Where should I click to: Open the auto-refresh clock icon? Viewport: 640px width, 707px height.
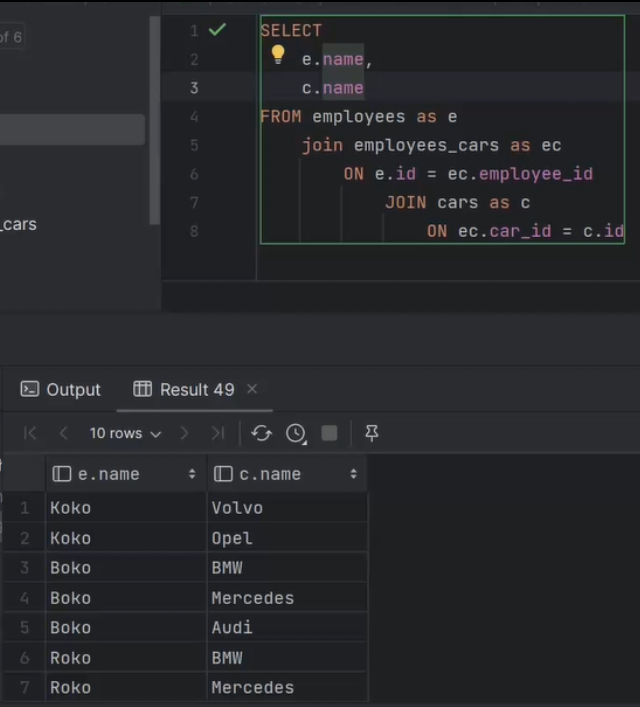pyautogui.click(x=296, y=433)
